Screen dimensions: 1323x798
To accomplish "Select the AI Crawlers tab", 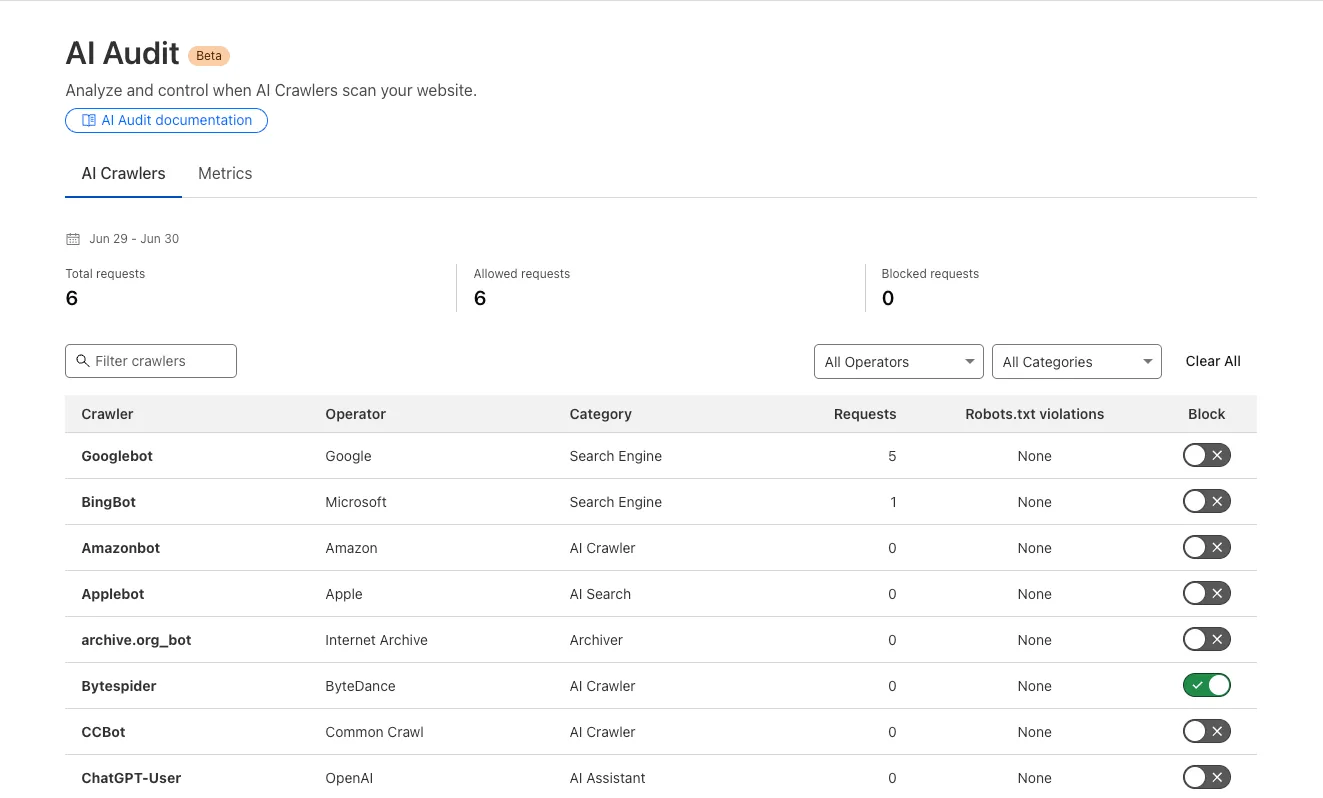I will coord(123,174).
